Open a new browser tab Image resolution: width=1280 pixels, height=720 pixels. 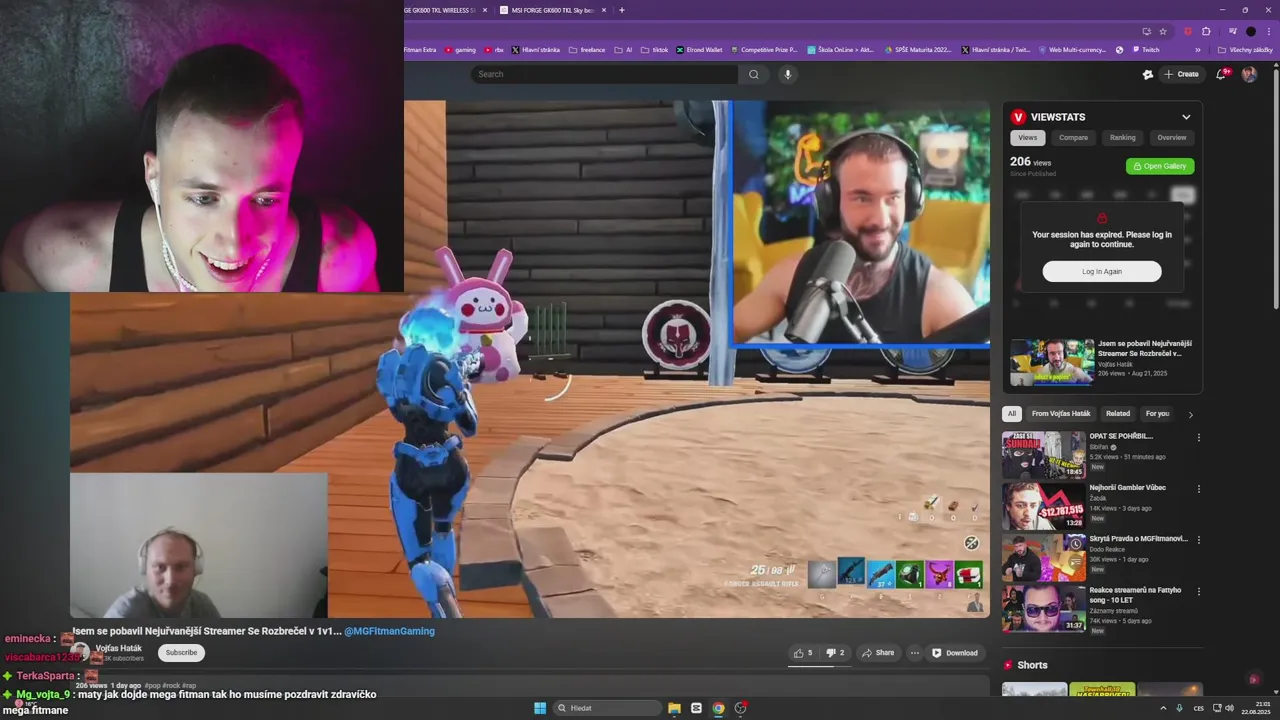click(x=621, y=10)
